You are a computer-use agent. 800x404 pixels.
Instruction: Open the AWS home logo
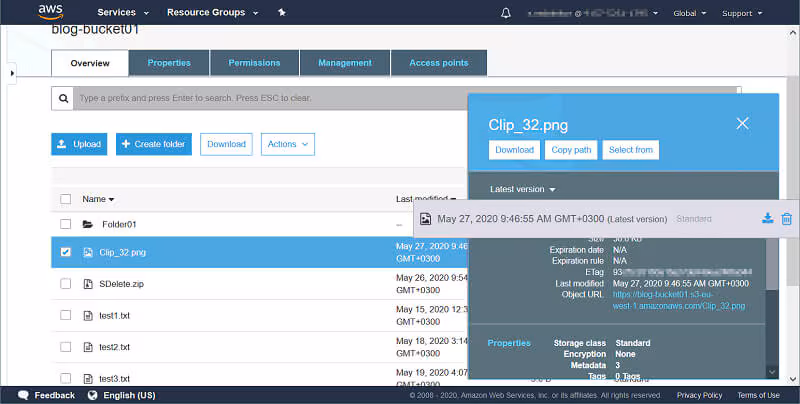pos(51,11)
